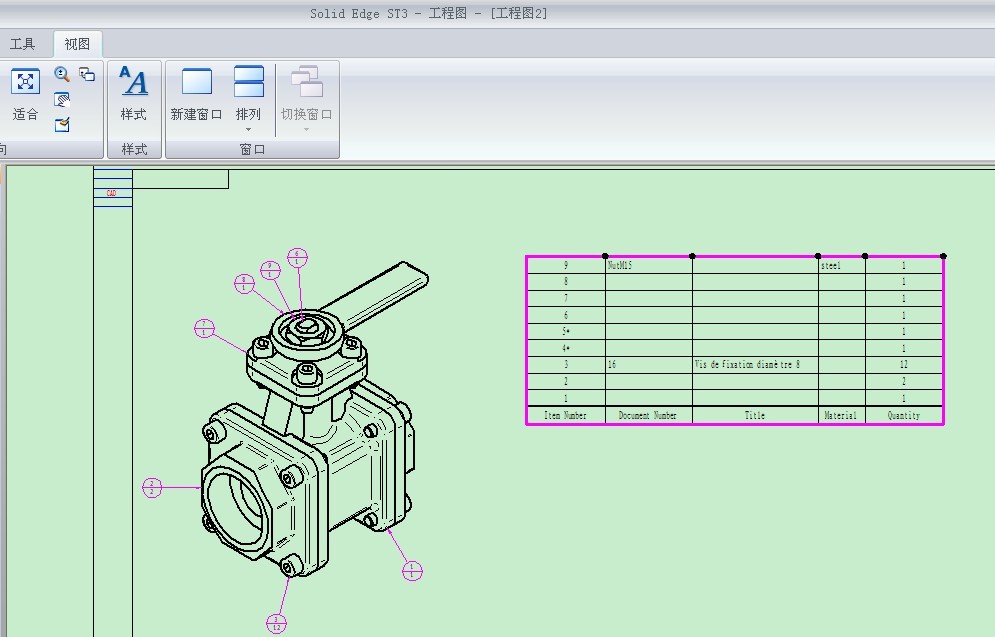Viewport: 995px width, 637px height.
Task: Select balloon 2 left of pipe opening
Action: point(152,487)
